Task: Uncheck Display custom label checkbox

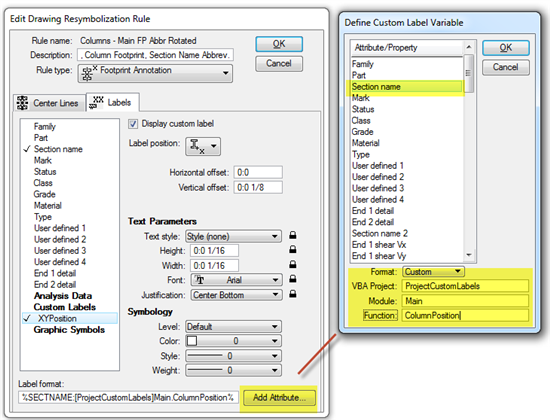Action: 133,124
